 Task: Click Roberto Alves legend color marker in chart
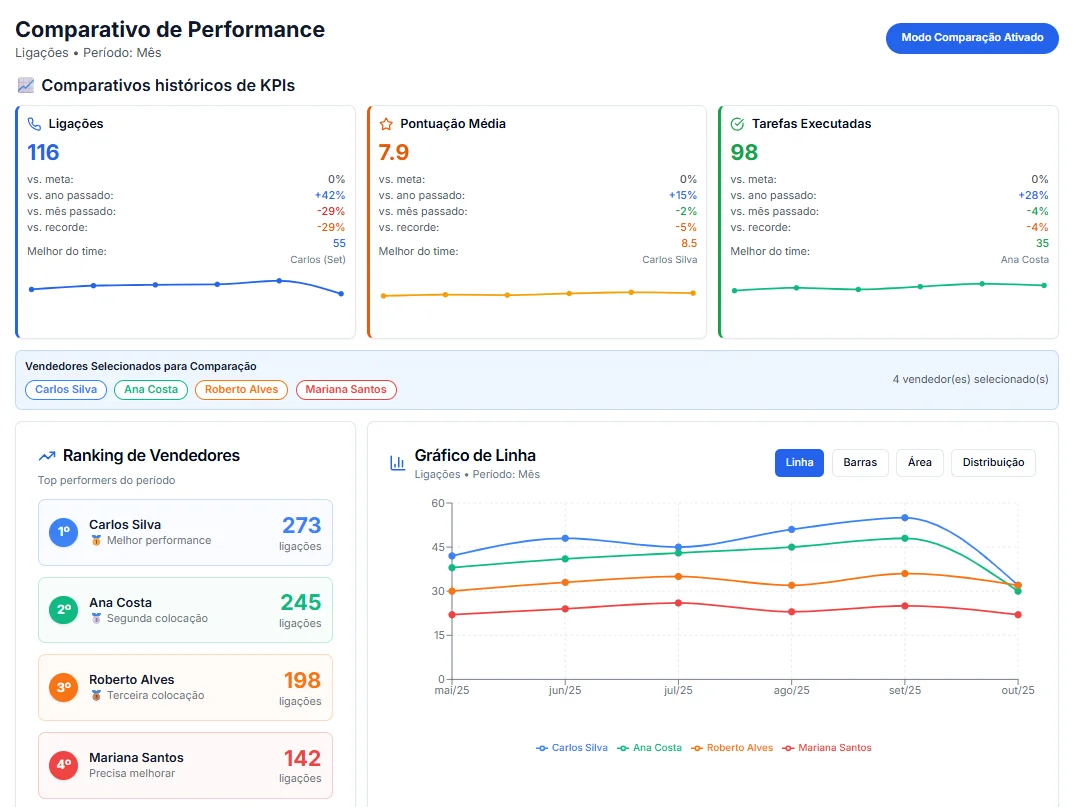697,748
